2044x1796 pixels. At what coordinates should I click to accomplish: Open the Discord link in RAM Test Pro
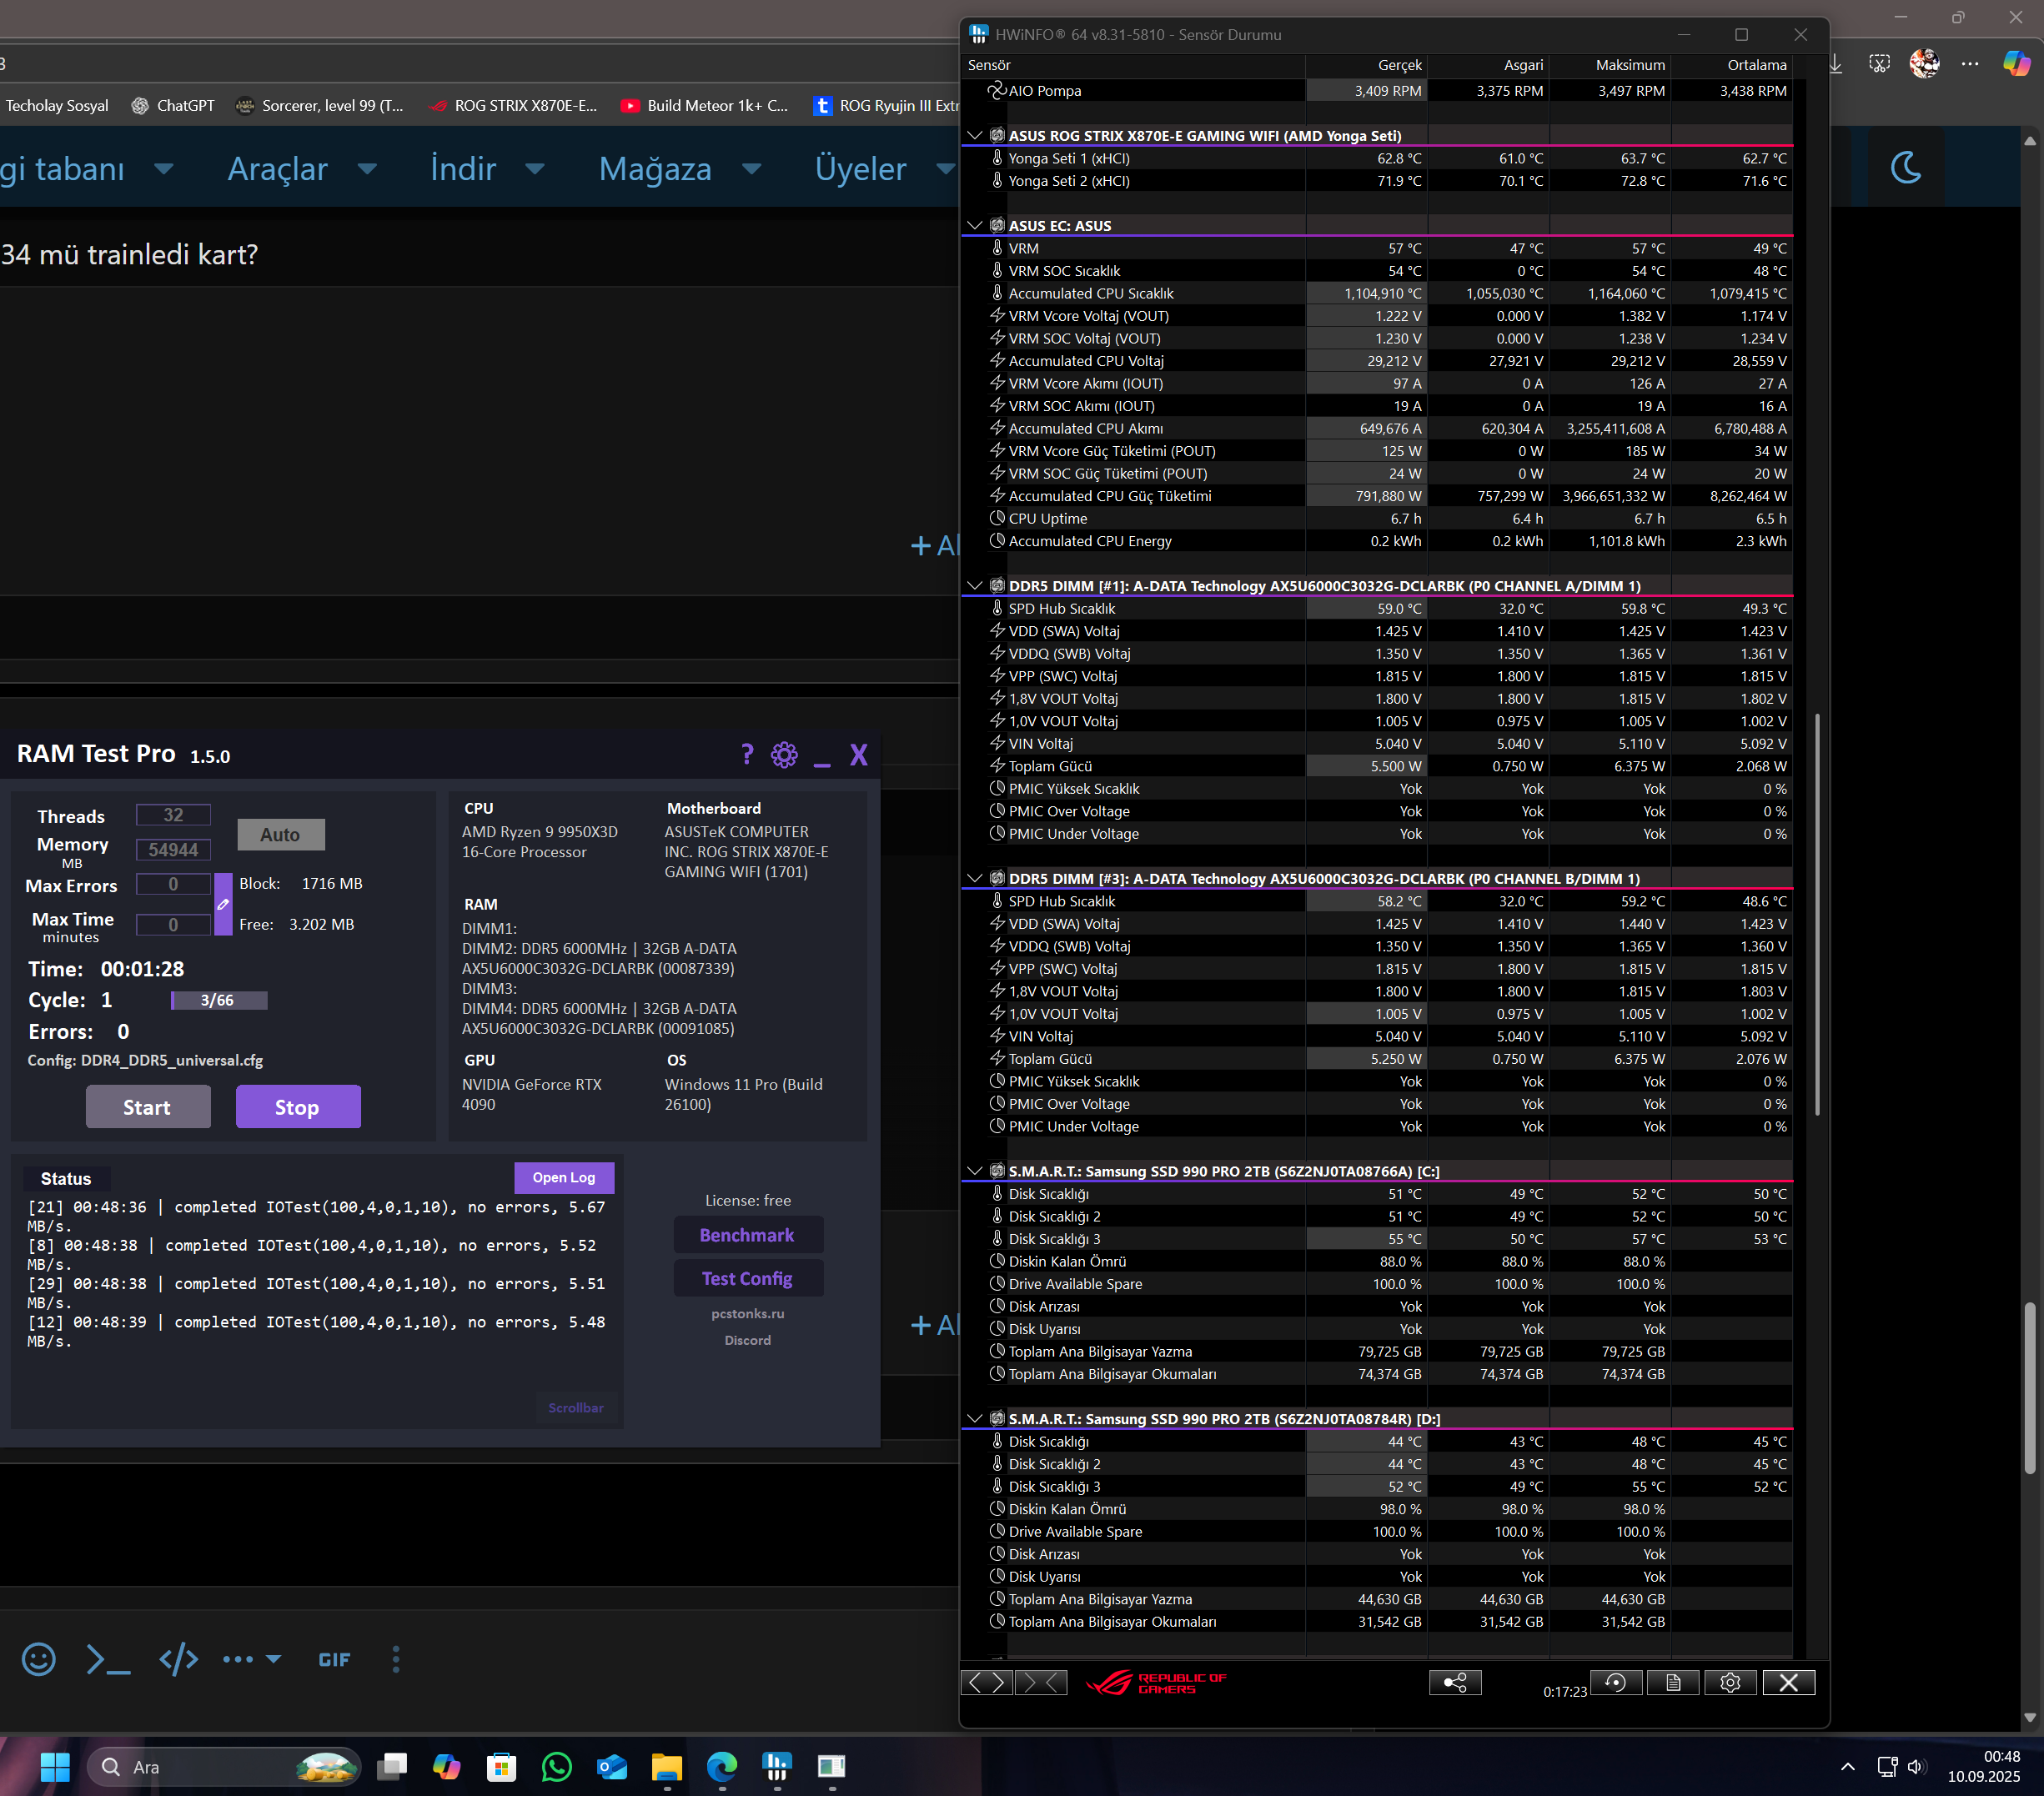point(748,1340)
